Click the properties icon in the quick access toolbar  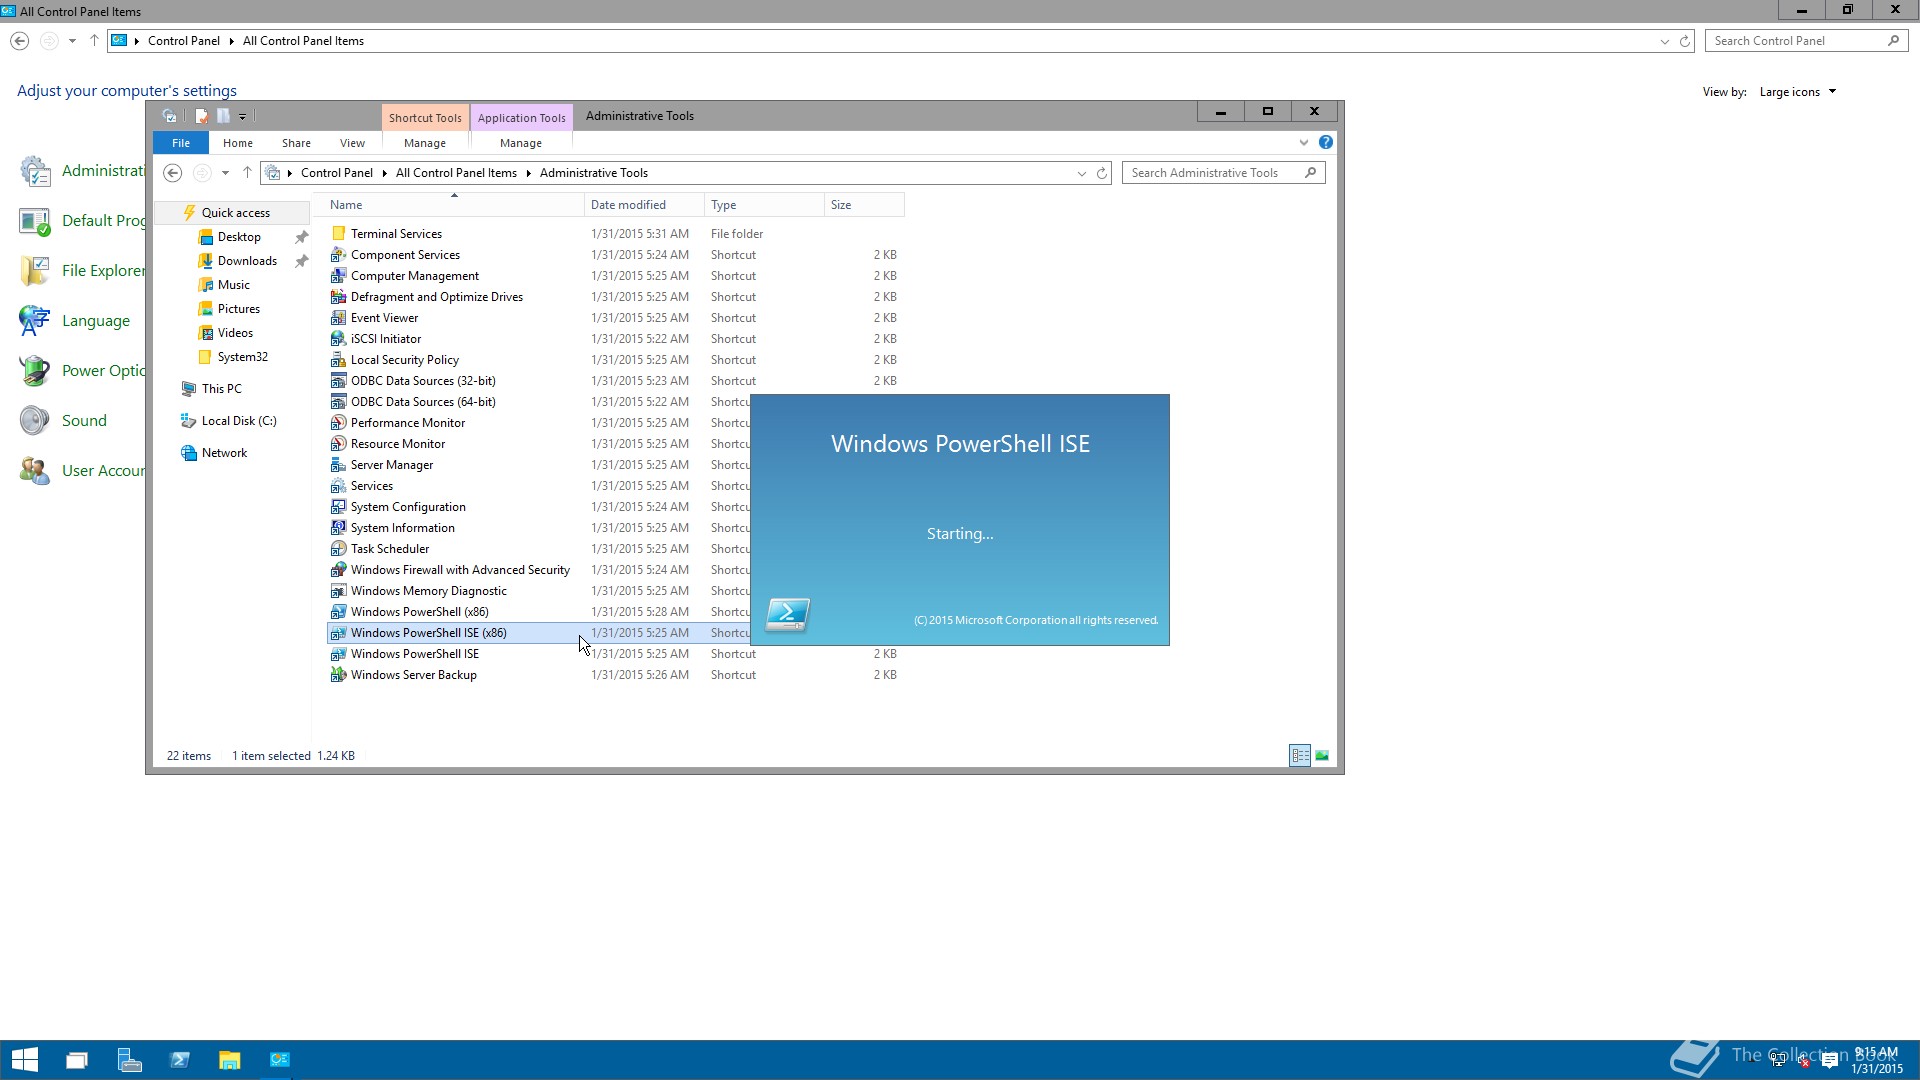201,116
